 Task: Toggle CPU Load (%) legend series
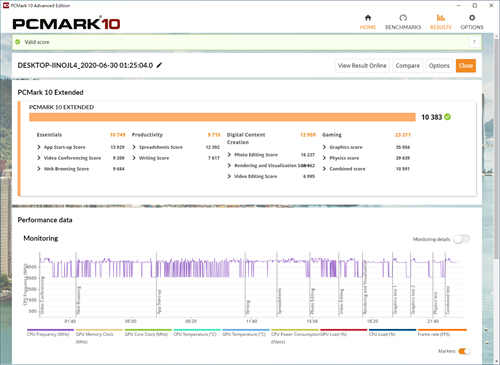coord(392,333)
